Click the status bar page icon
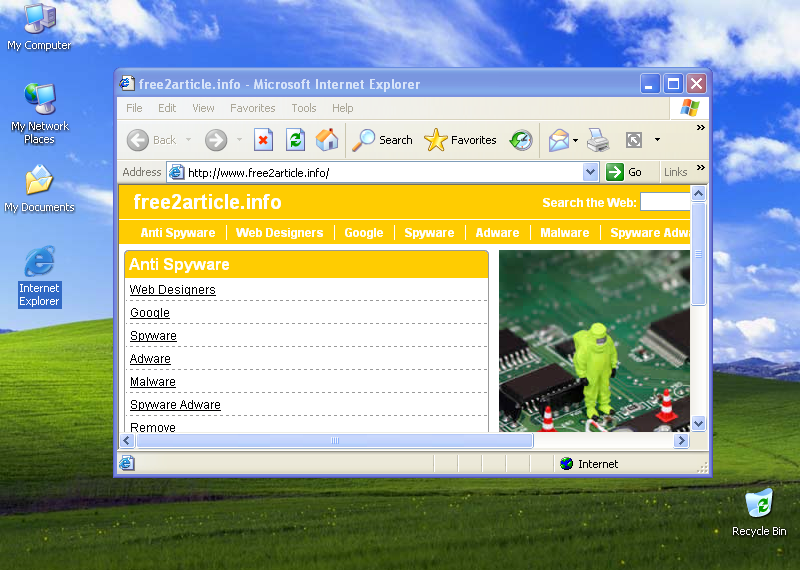Screen dimensions: 800x570 coord(127,463)
